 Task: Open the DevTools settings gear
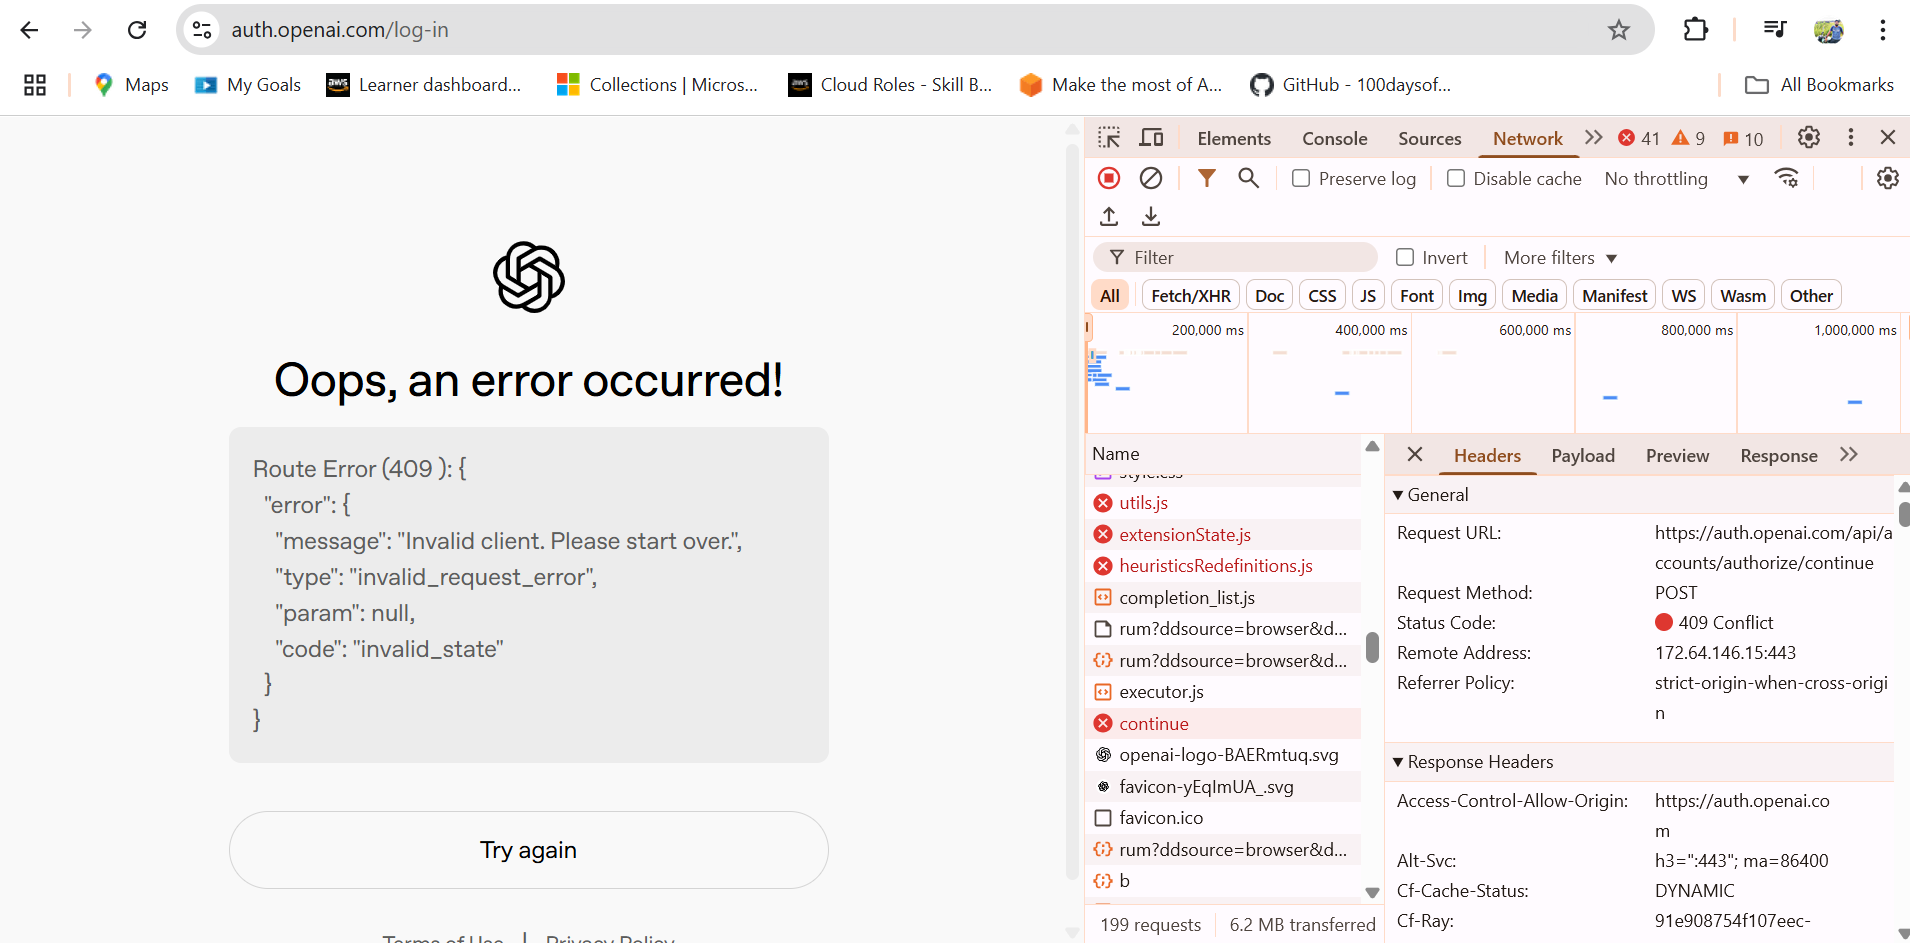coord(1809,137)
